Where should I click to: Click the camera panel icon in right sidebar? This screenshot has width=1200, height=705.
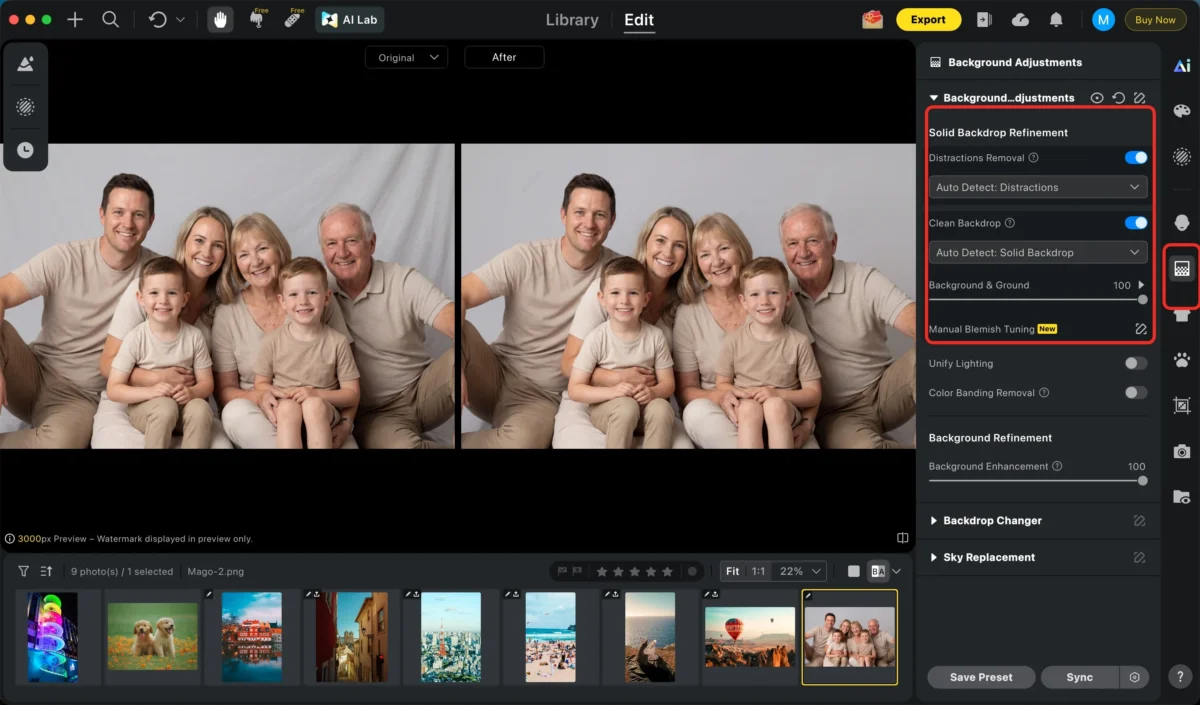point(1181,449)
